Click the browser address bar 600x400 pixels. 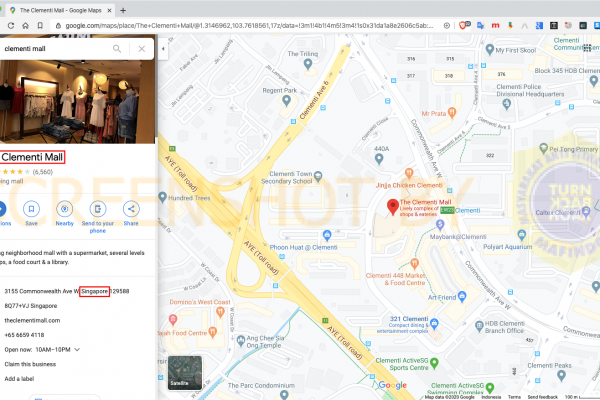point(249,26)
